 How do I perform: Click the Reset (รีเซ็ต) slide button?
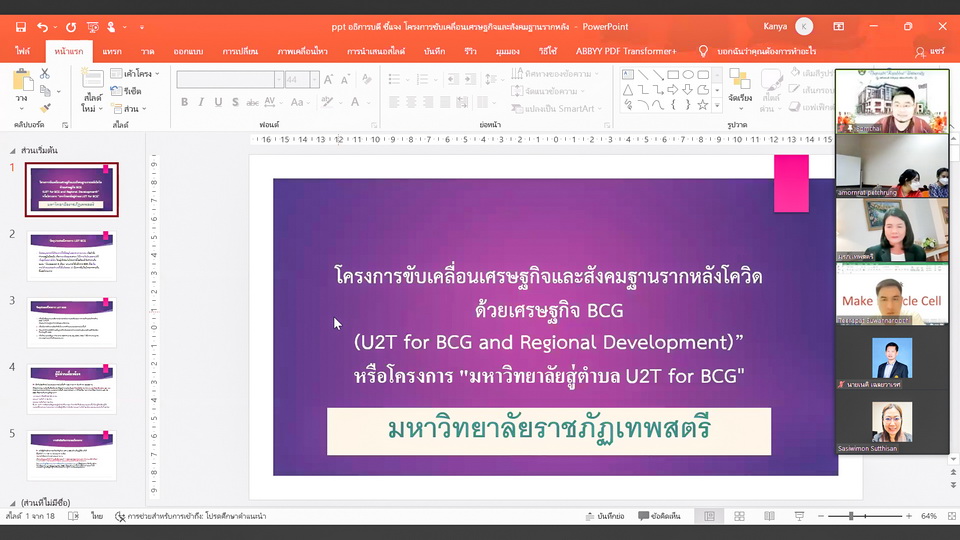click(x=126, y=91)
